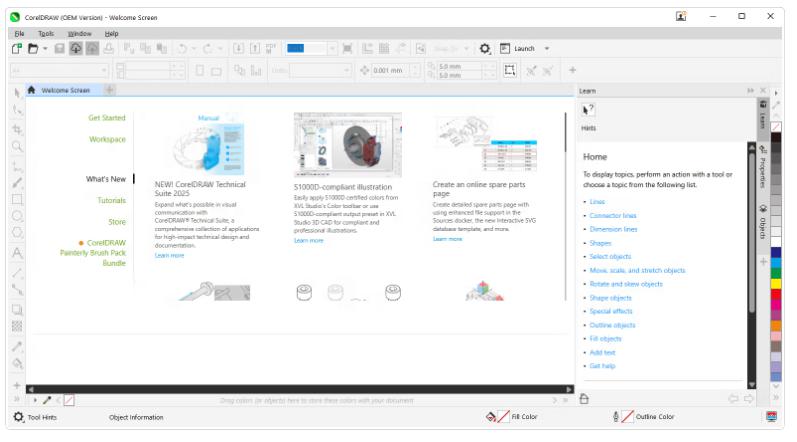The image size is (797, 442).
Task: Toggle the lock icon below the Learn panel
Action: [584, 399]
